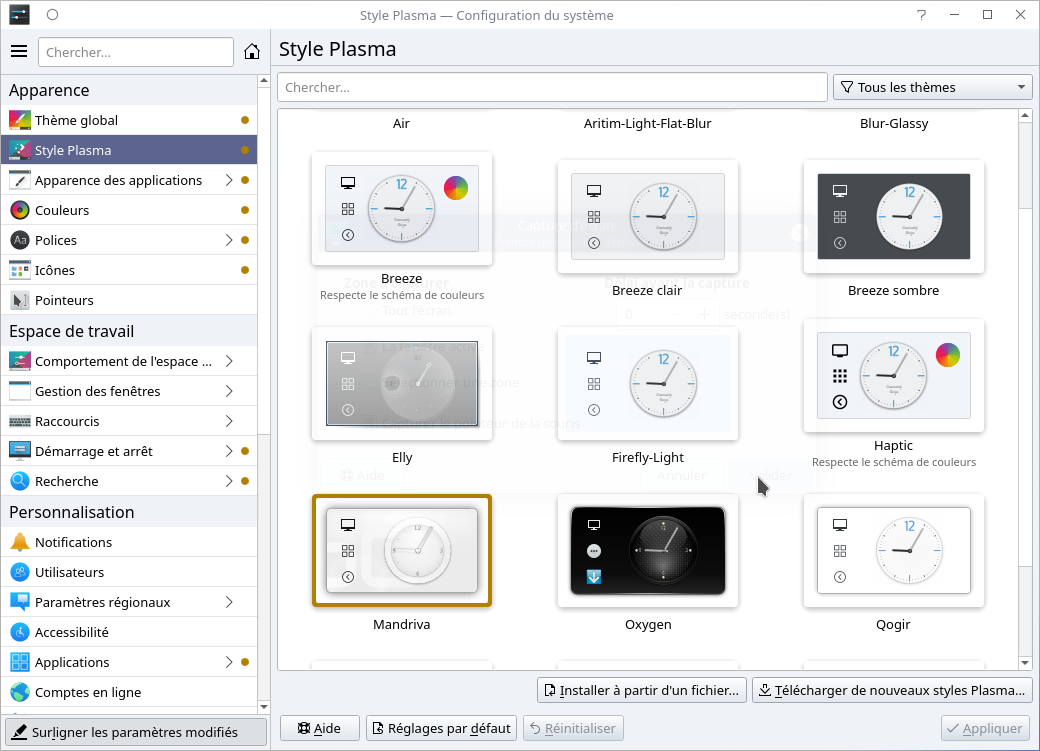The image size is (1040, 751).
Task: Click the pin circle icon in title bar
Action: coord(52,15)
